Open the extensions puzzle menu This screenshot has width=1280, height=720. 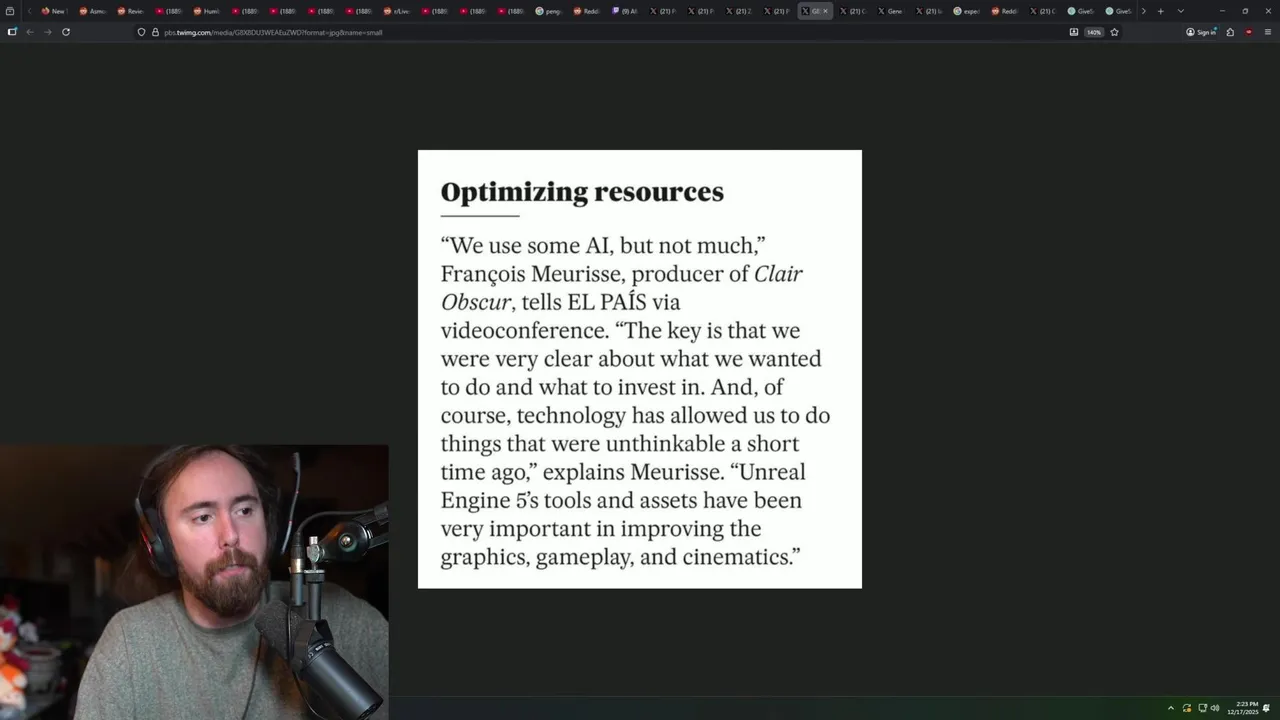click(1230, 32)
